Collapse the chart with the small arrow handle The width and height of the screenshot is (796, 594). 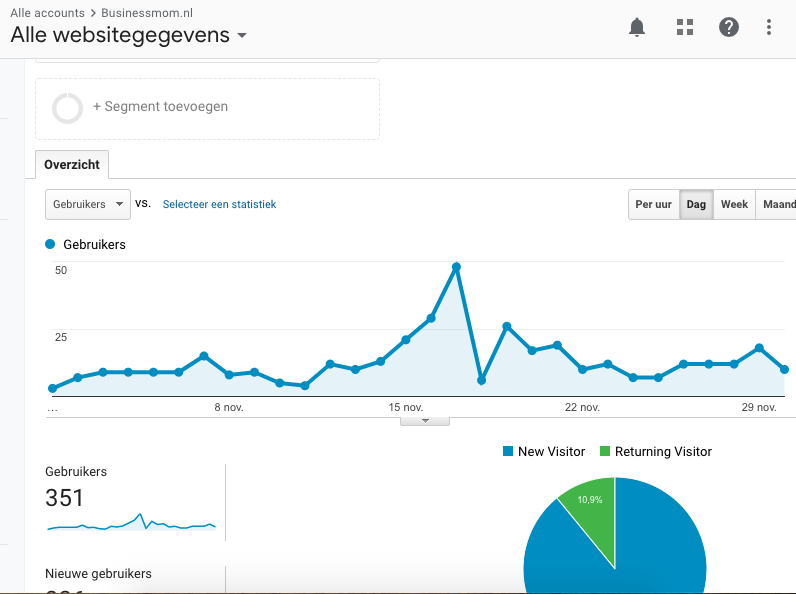click(425, 421)
